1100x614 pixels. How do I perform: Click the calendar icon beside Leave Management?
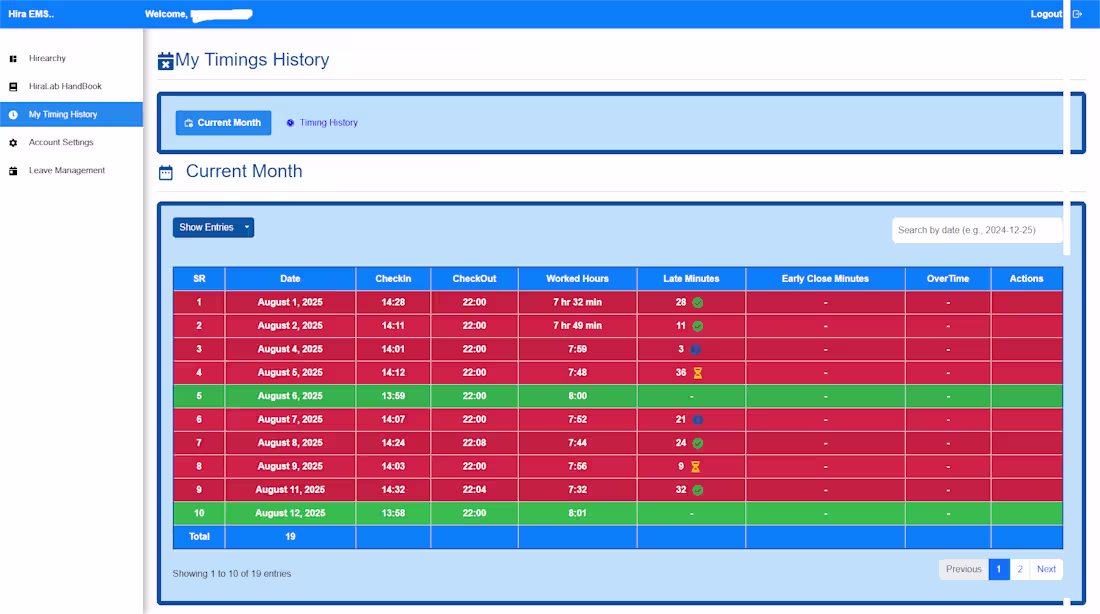click(13, 170)
